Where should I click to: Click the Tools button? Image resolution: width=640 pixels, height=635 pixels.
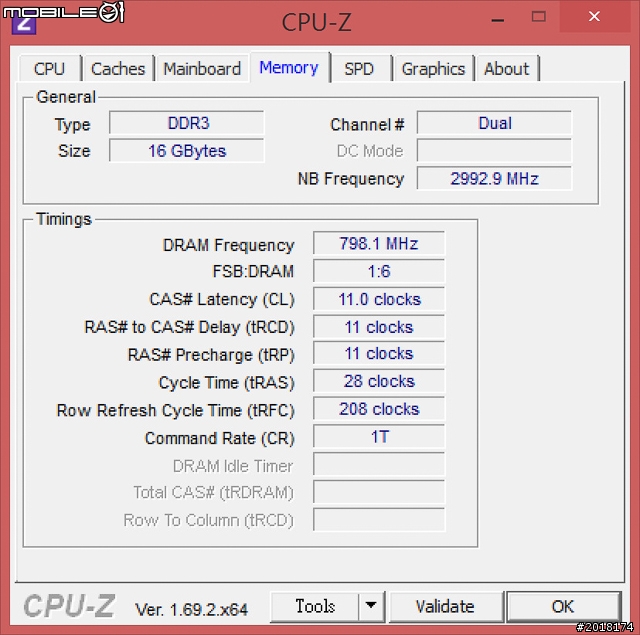click(x=315, y=606)
